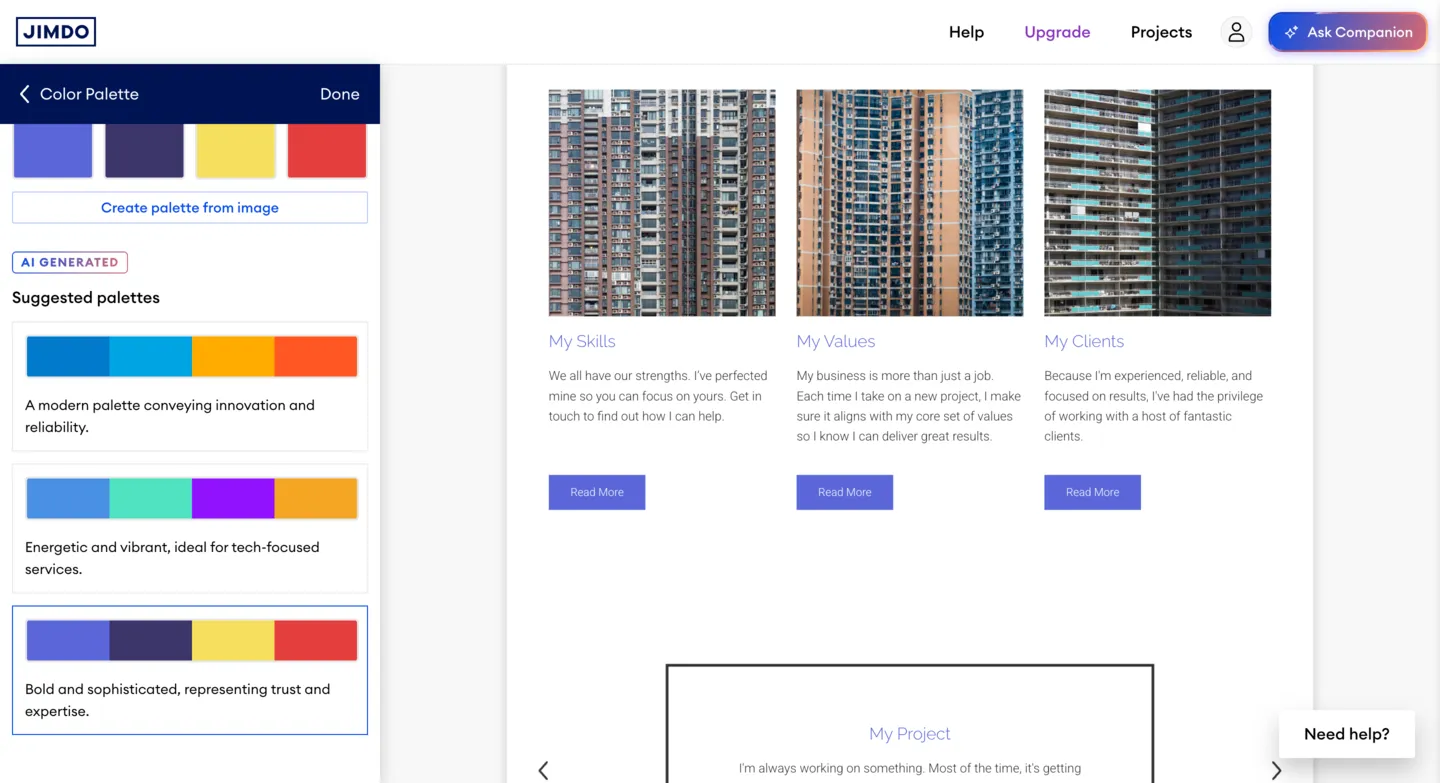Select the bold and sophisticated palette
This screenshot has height=783, width=1440.
[x=190, y=670]
